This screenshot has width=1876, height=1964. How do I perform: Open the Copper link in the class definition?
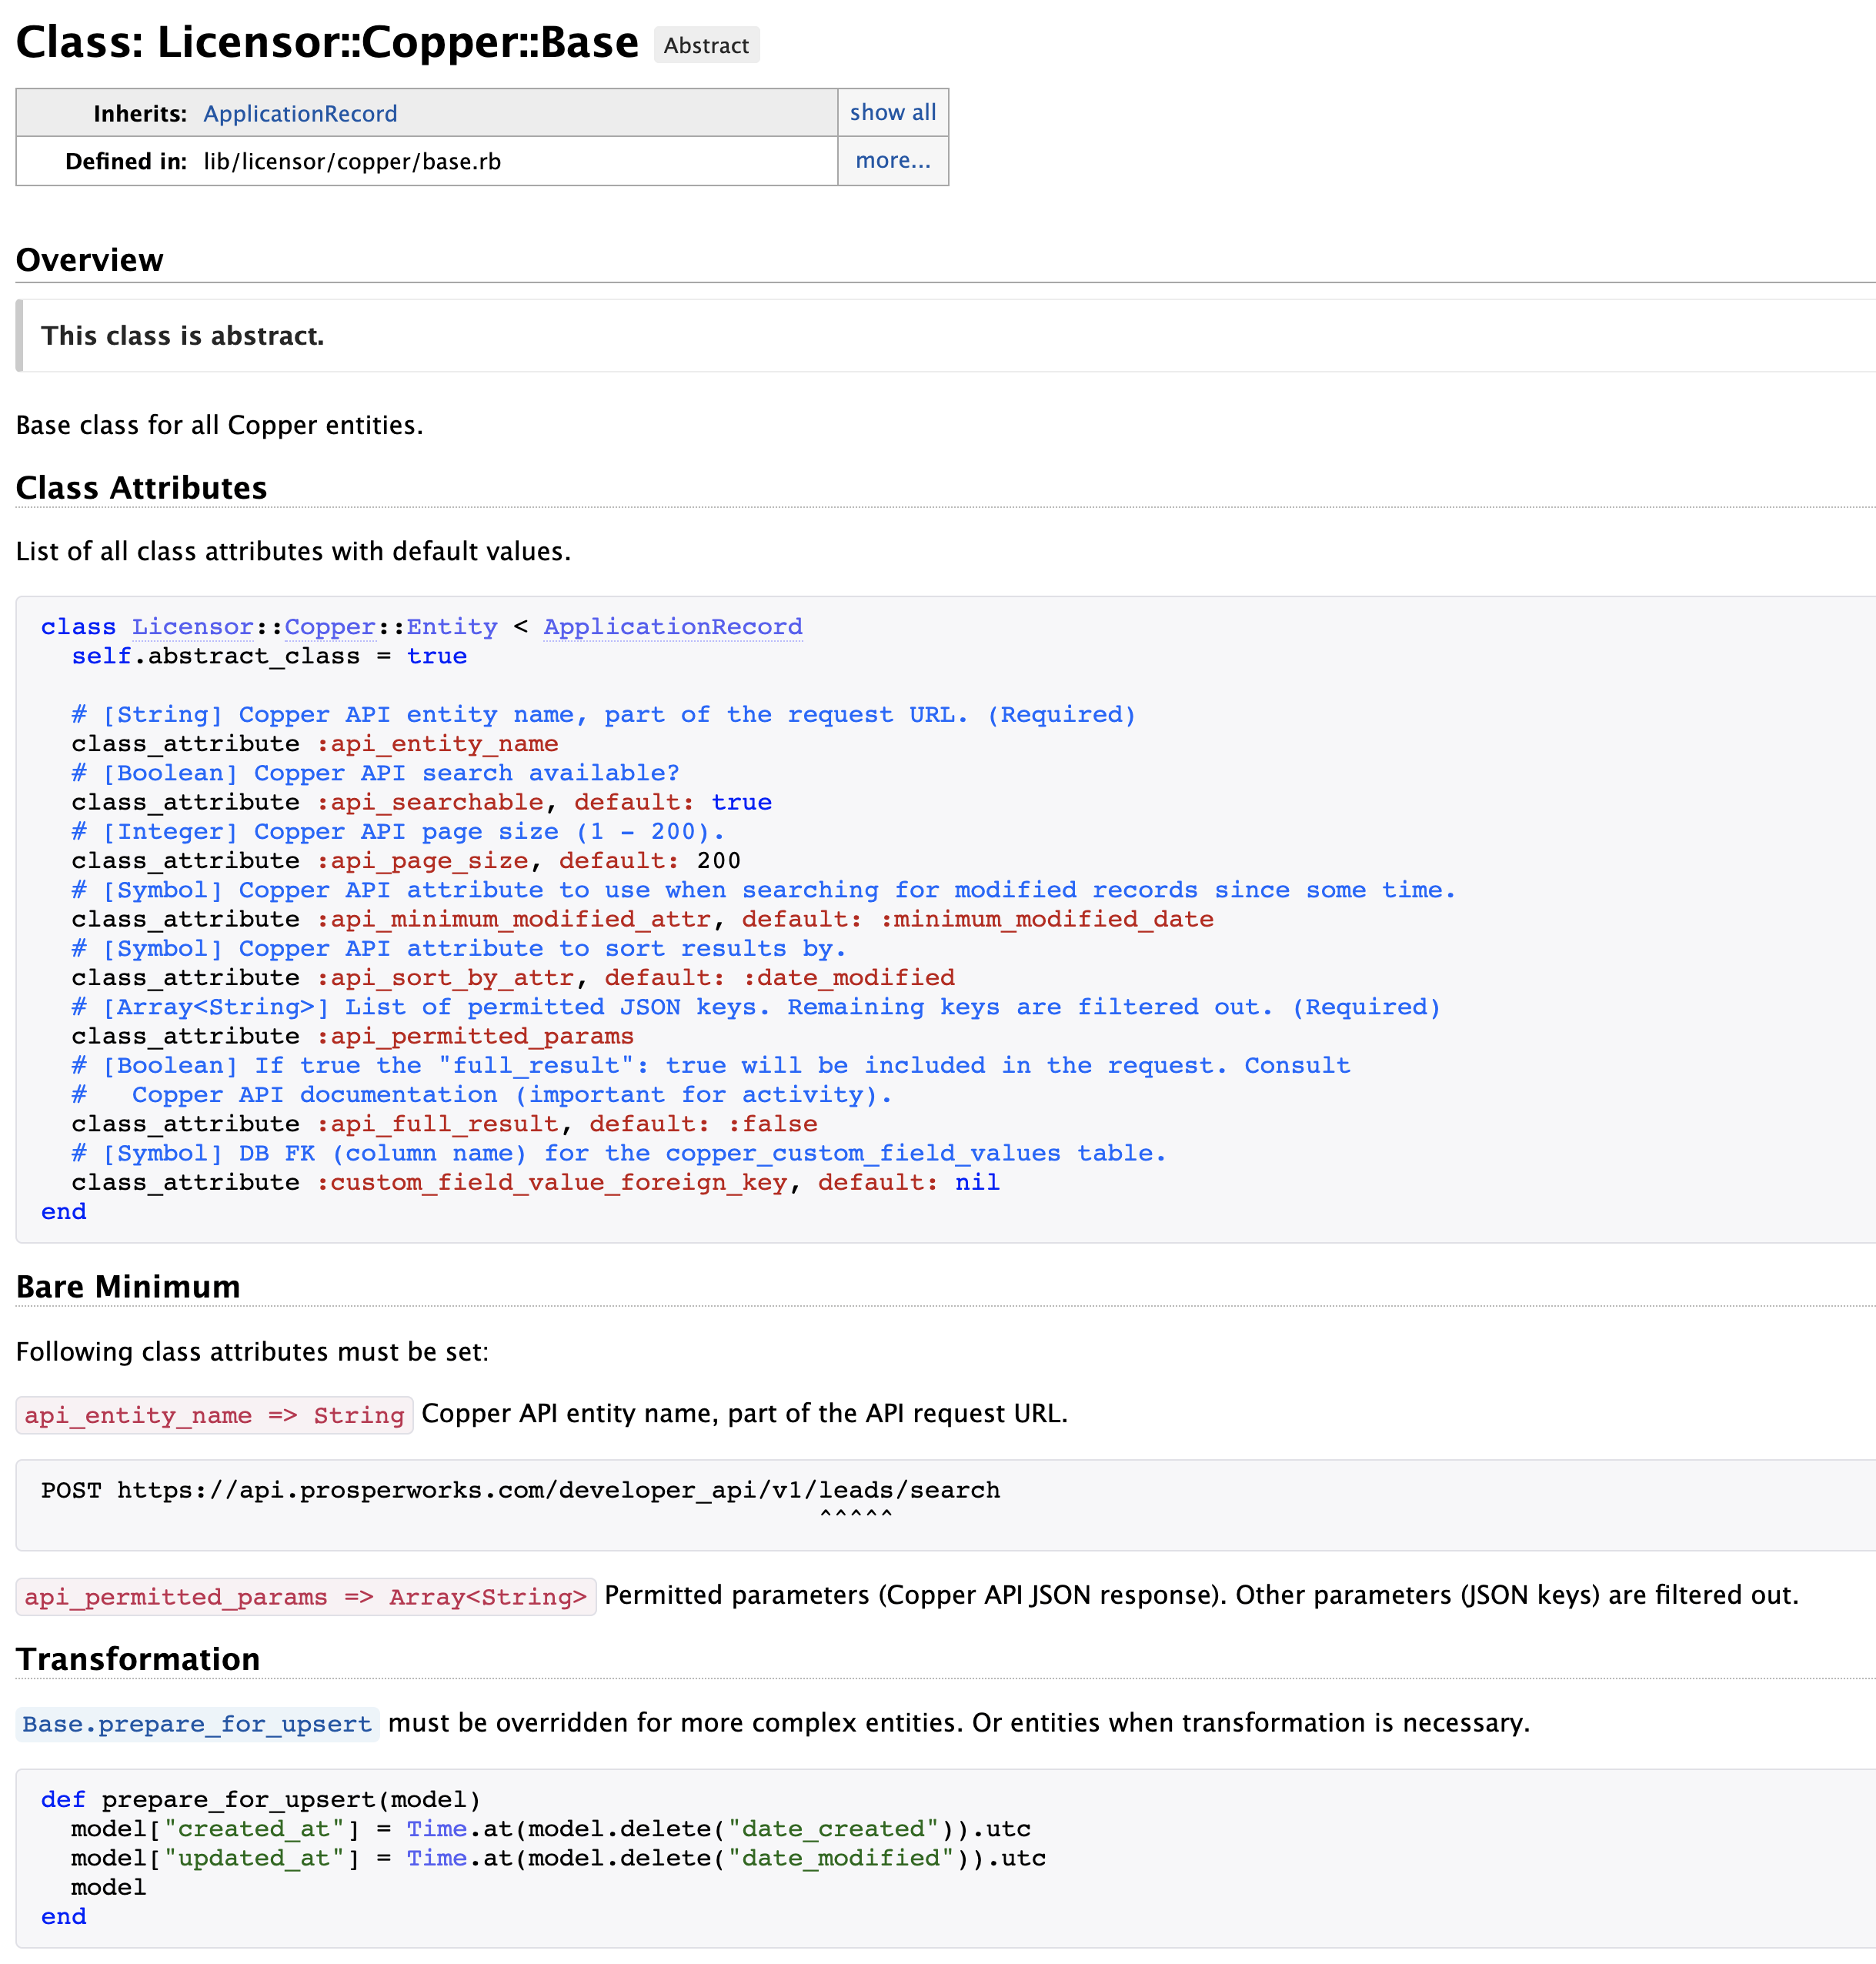tap(330, 627)
